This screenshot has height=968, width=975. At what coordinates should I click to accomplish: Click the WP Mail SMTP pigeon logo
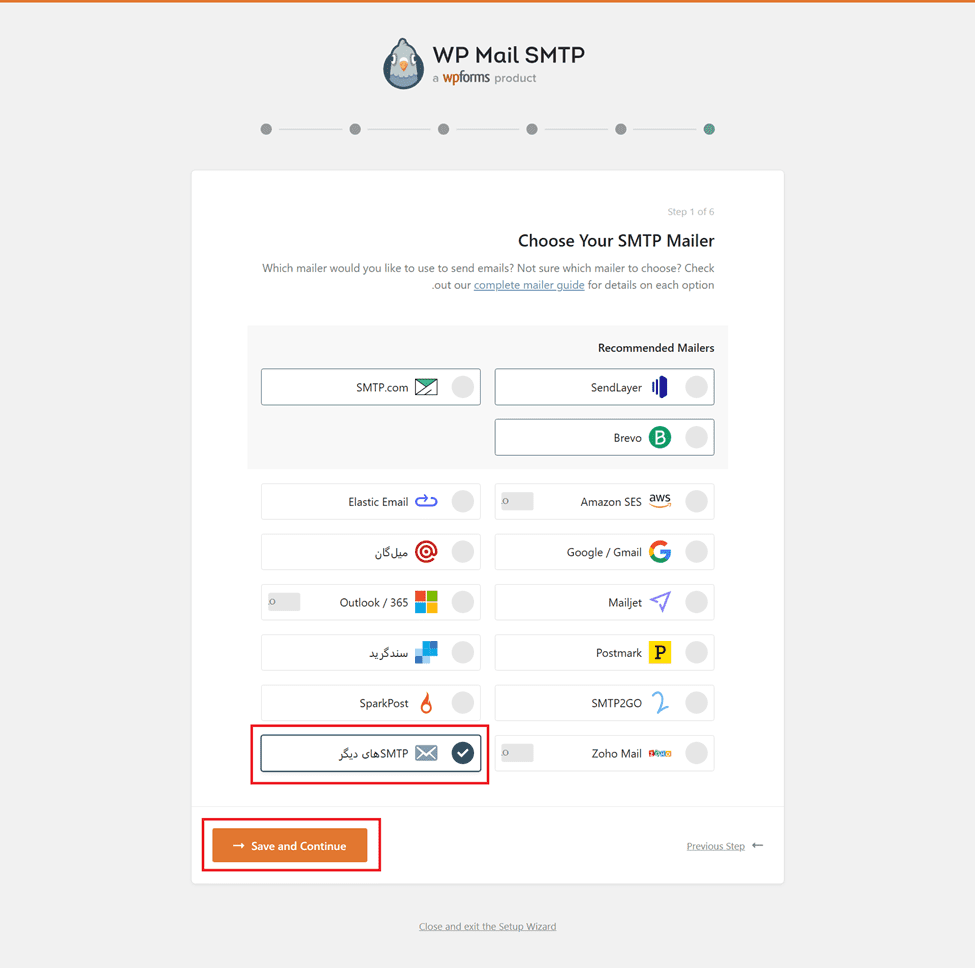pyautogui.click(x=404, y=64)
